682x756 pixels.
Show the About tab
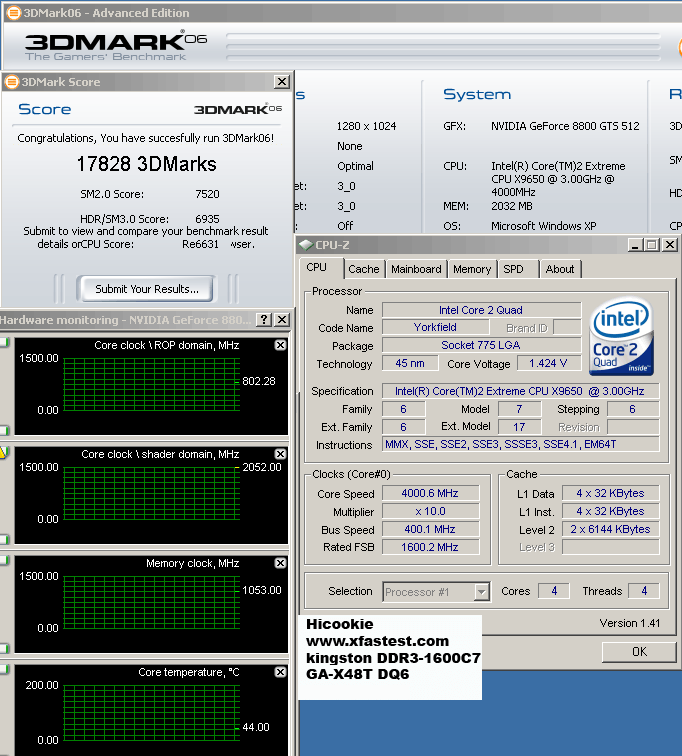560,269
